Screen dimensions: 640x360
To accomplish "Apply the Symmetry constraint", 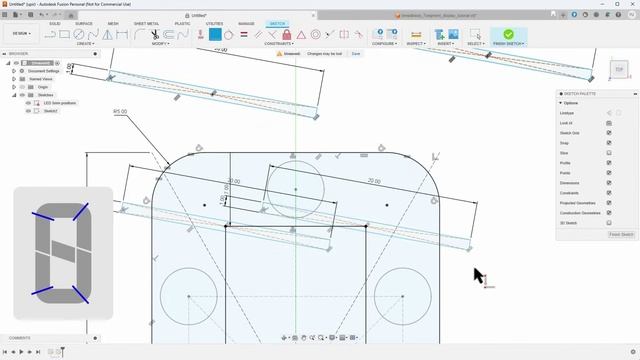I will pos(344,35).
